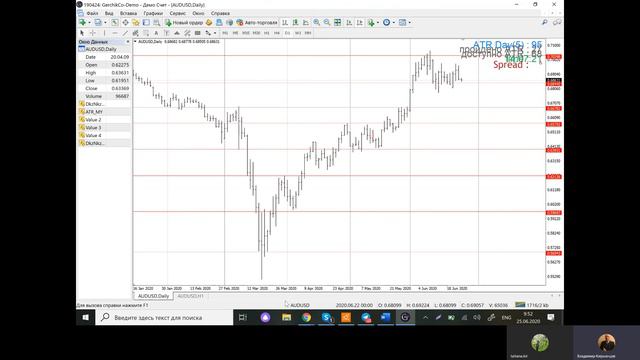Tile chart windows with grid icon
The height and width of the screenshot is (360, 640).
(338, 22)
